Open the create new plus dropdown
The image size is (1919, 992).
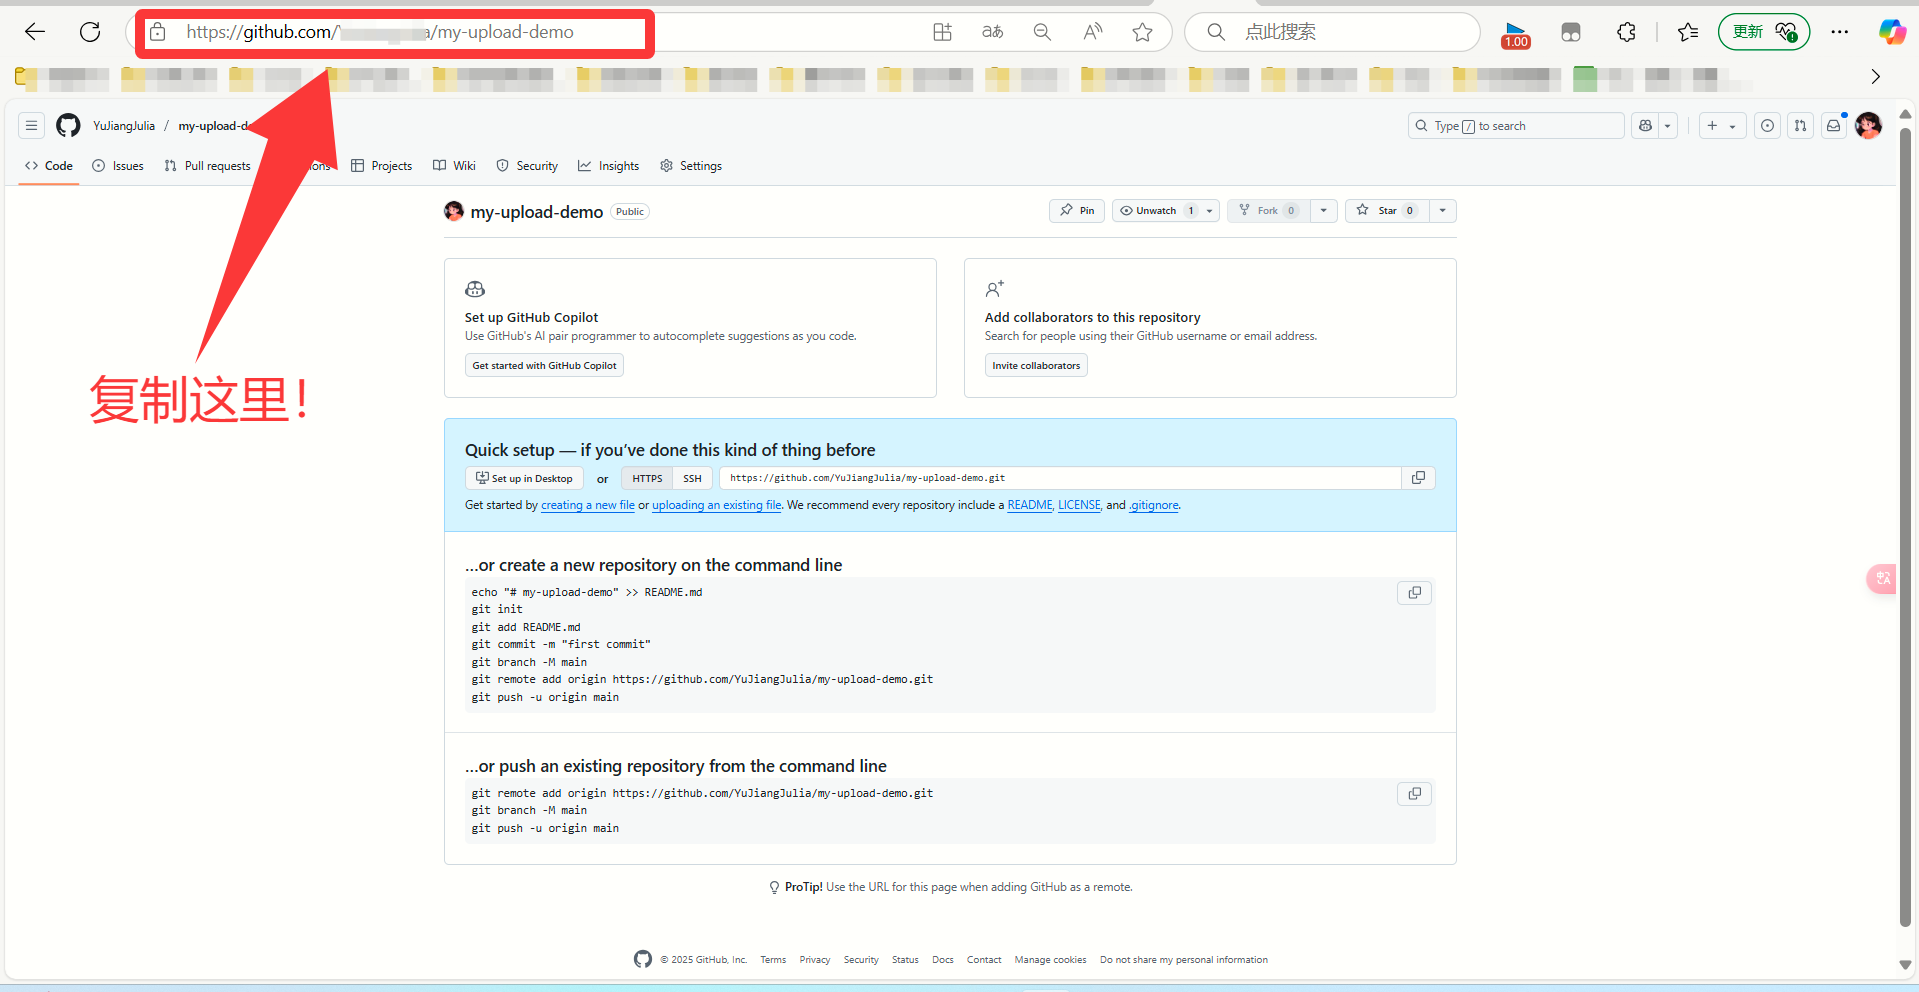1722,125
